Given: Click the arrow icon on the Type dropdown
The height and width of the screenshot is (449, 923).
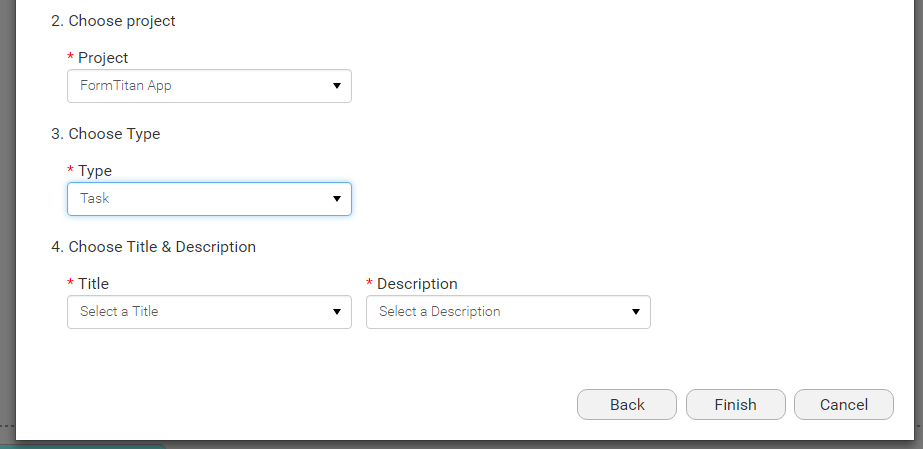Looking at the screenshot, I should [337, 199].
